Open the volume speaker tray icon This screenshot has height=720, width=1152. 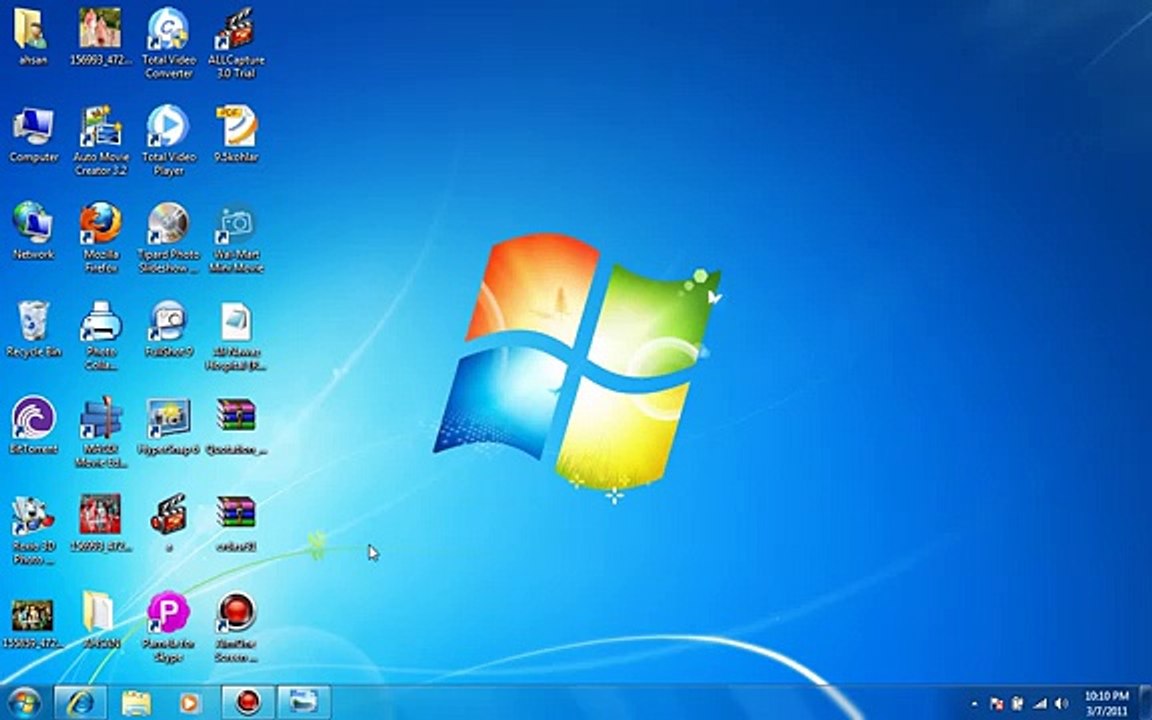tap(1061, 704)
